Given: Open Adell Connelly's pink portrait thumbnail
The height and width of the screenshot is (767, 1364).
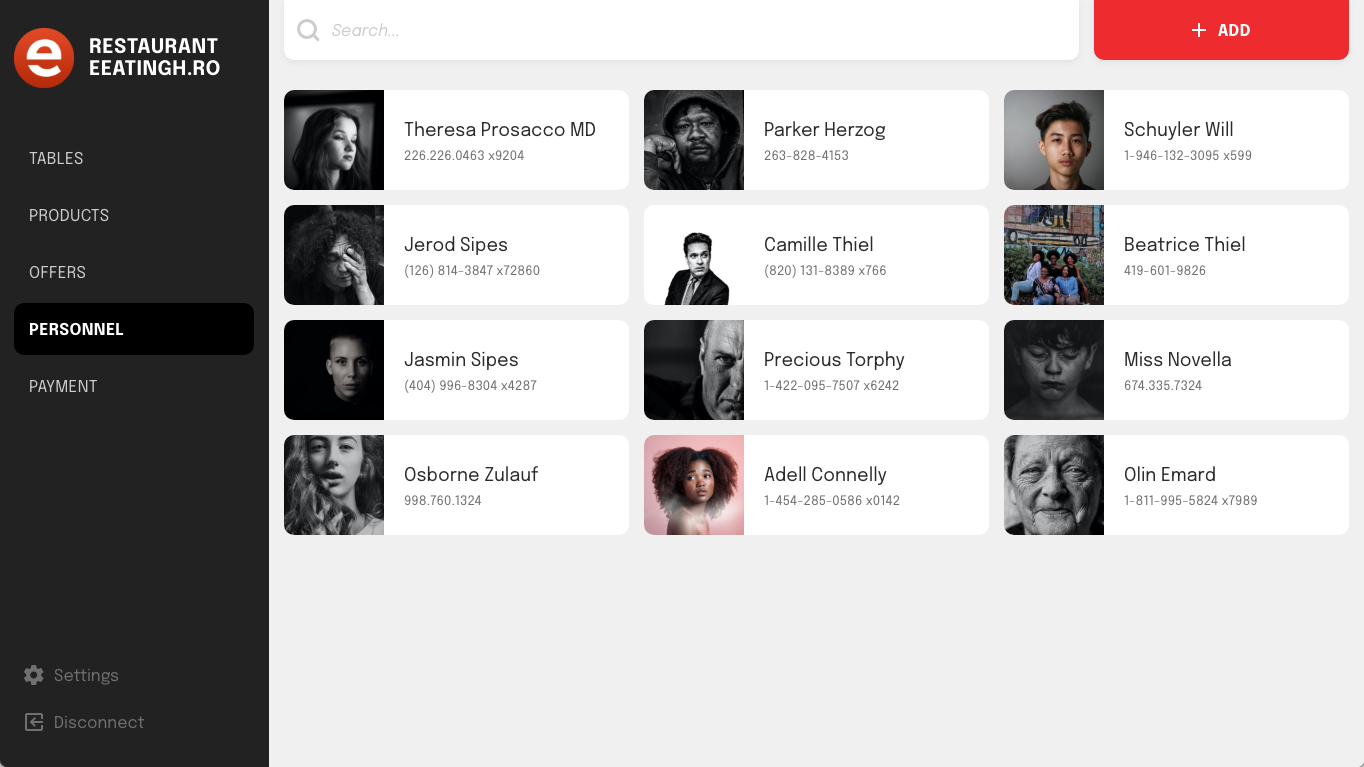Looking at the screenshot, I should (694, 485).
